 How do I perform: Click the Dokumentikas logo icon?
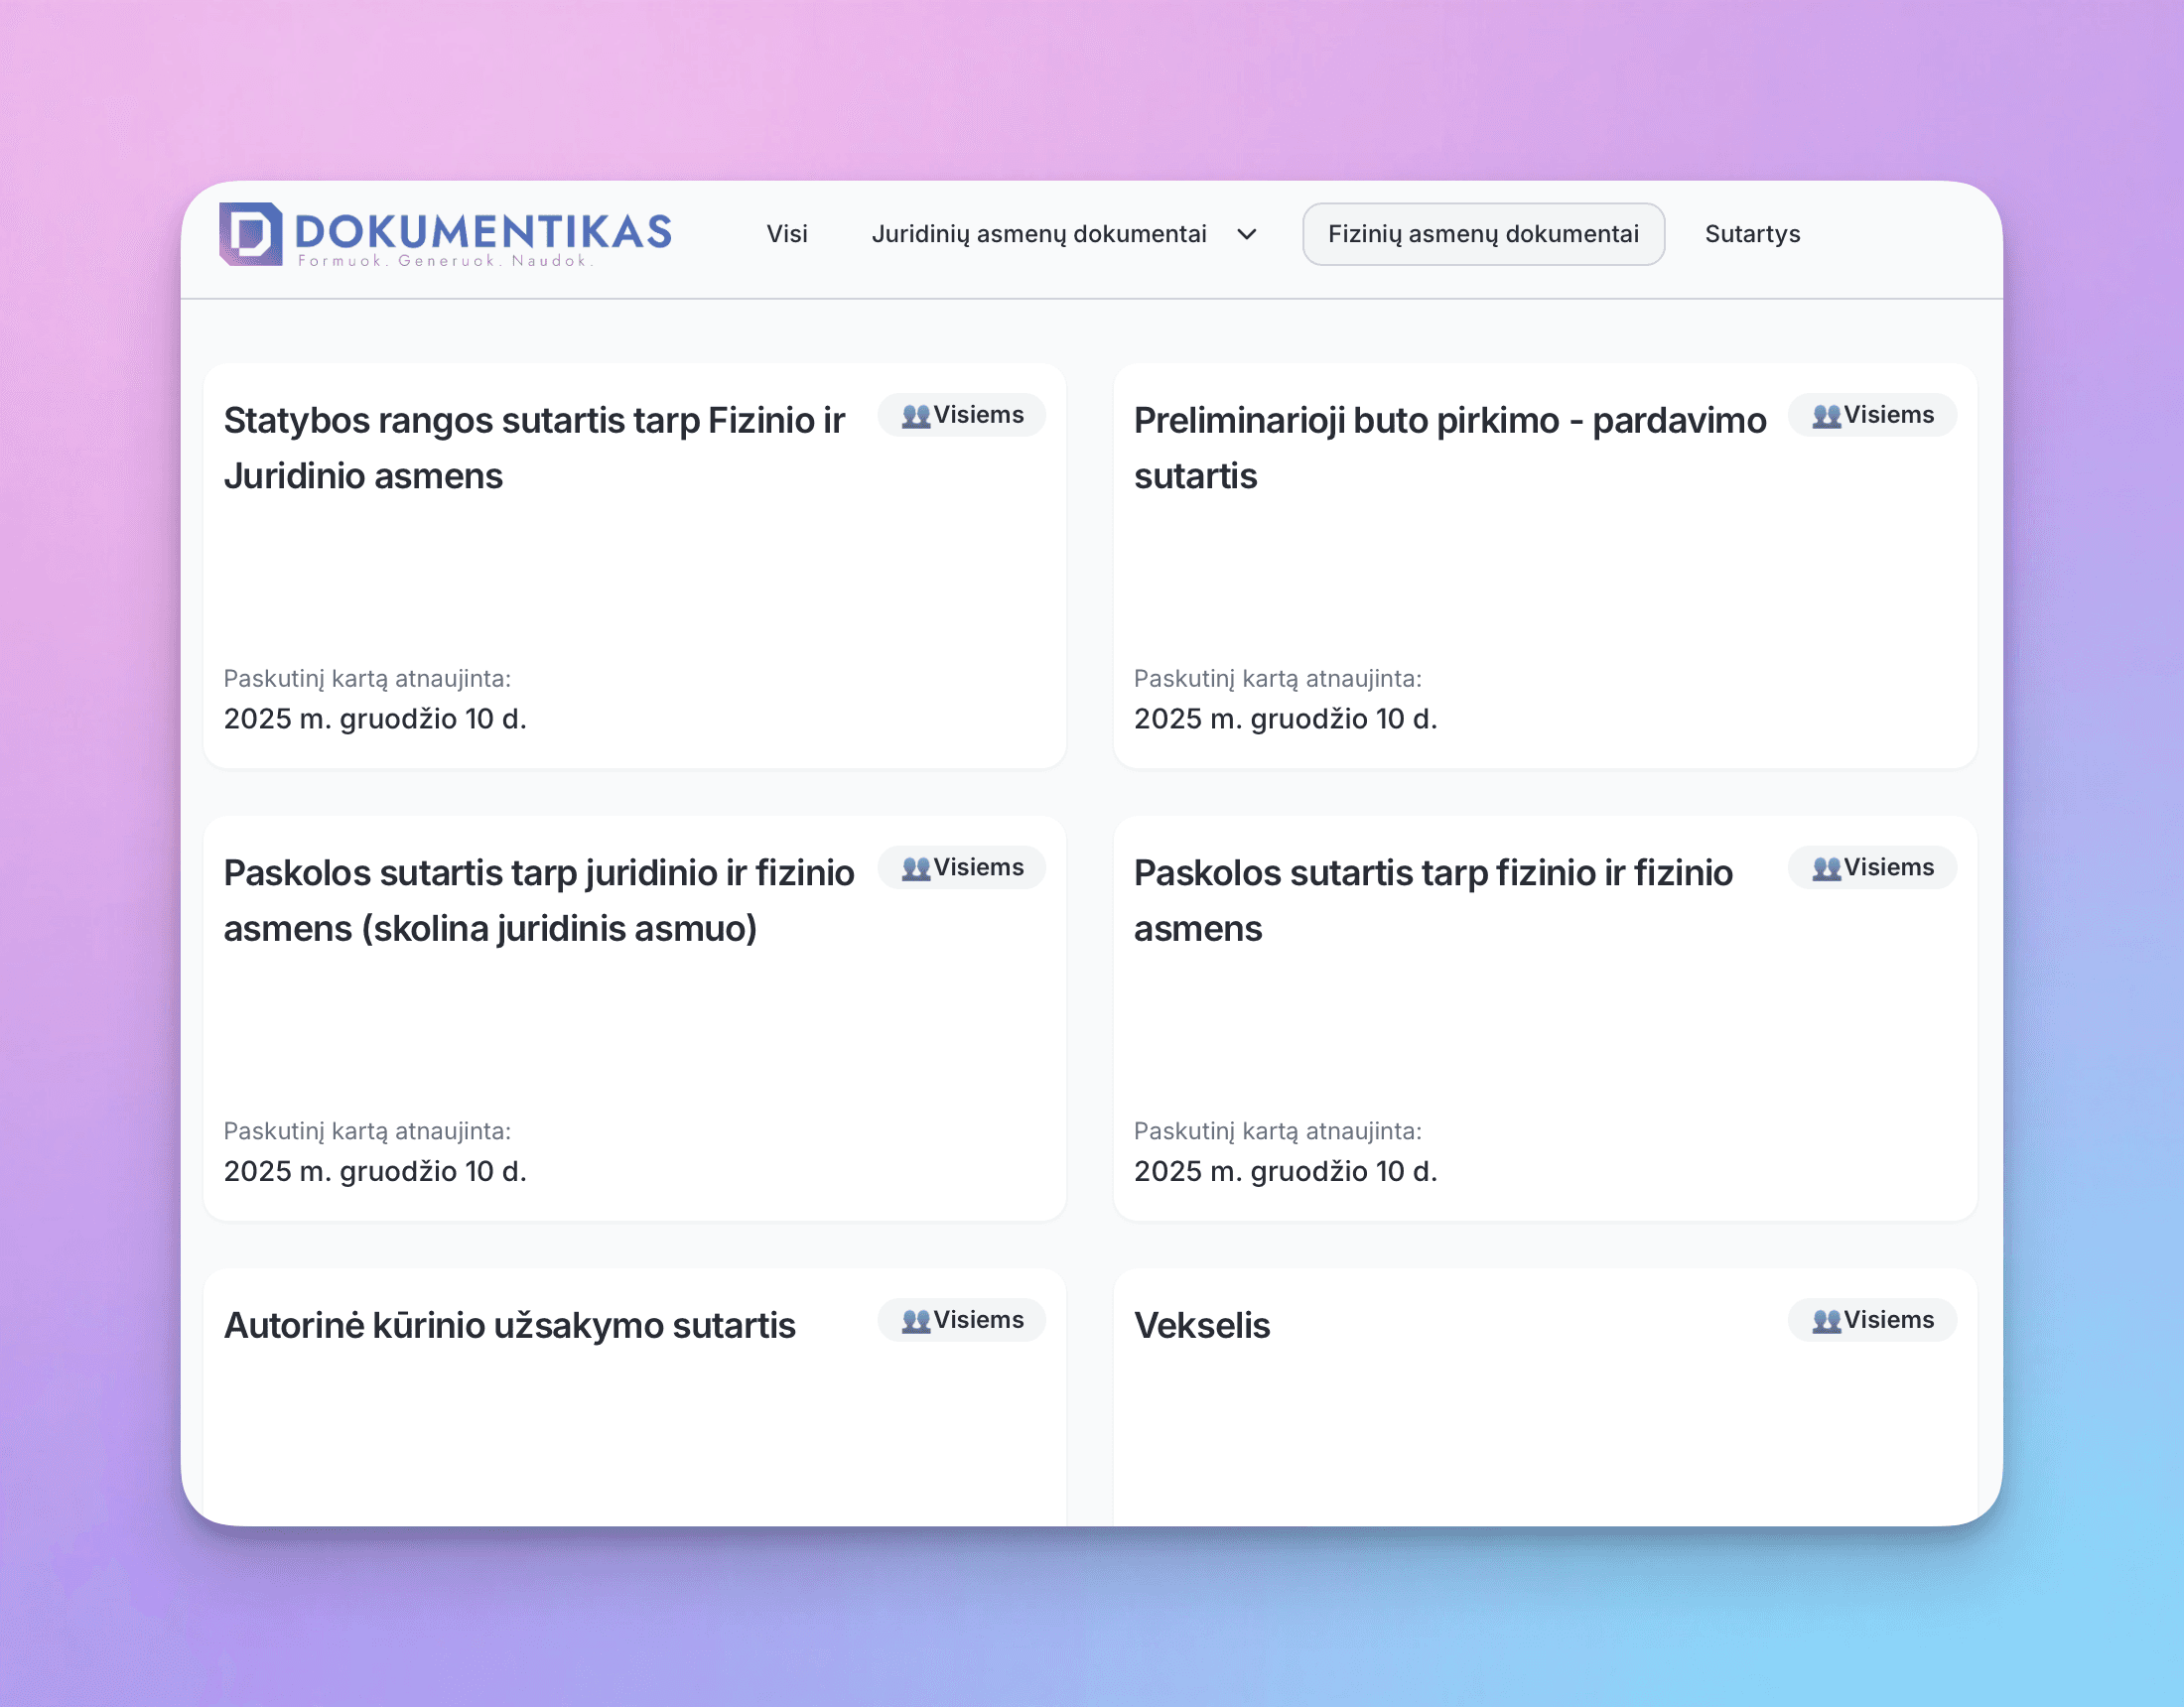point(250,234)
